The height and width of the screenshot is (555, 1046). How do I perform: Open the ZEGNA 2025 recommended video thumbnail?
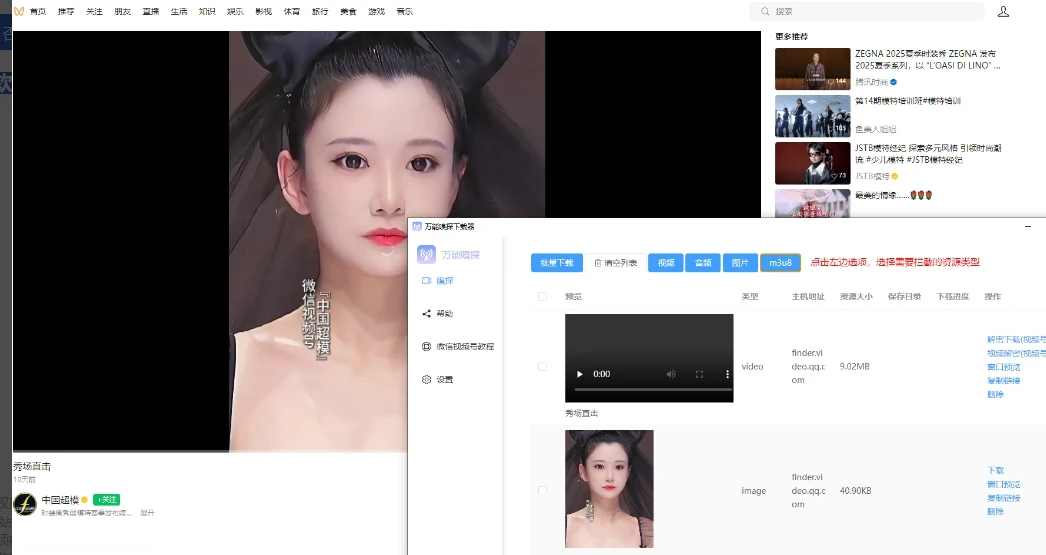coord(813,69)
